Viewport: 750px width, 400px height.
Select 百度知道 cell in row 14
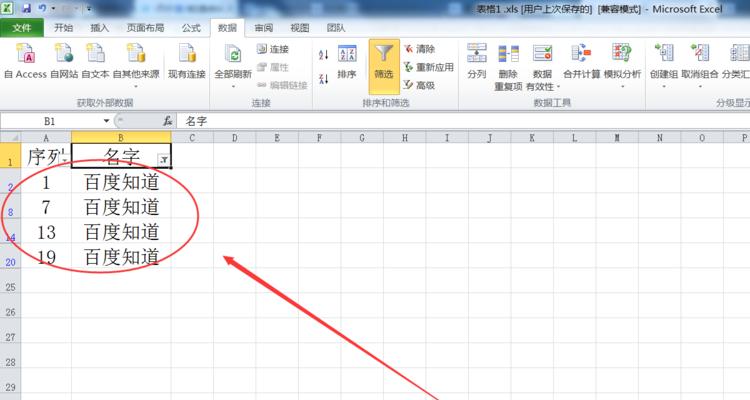pos(121,232)
